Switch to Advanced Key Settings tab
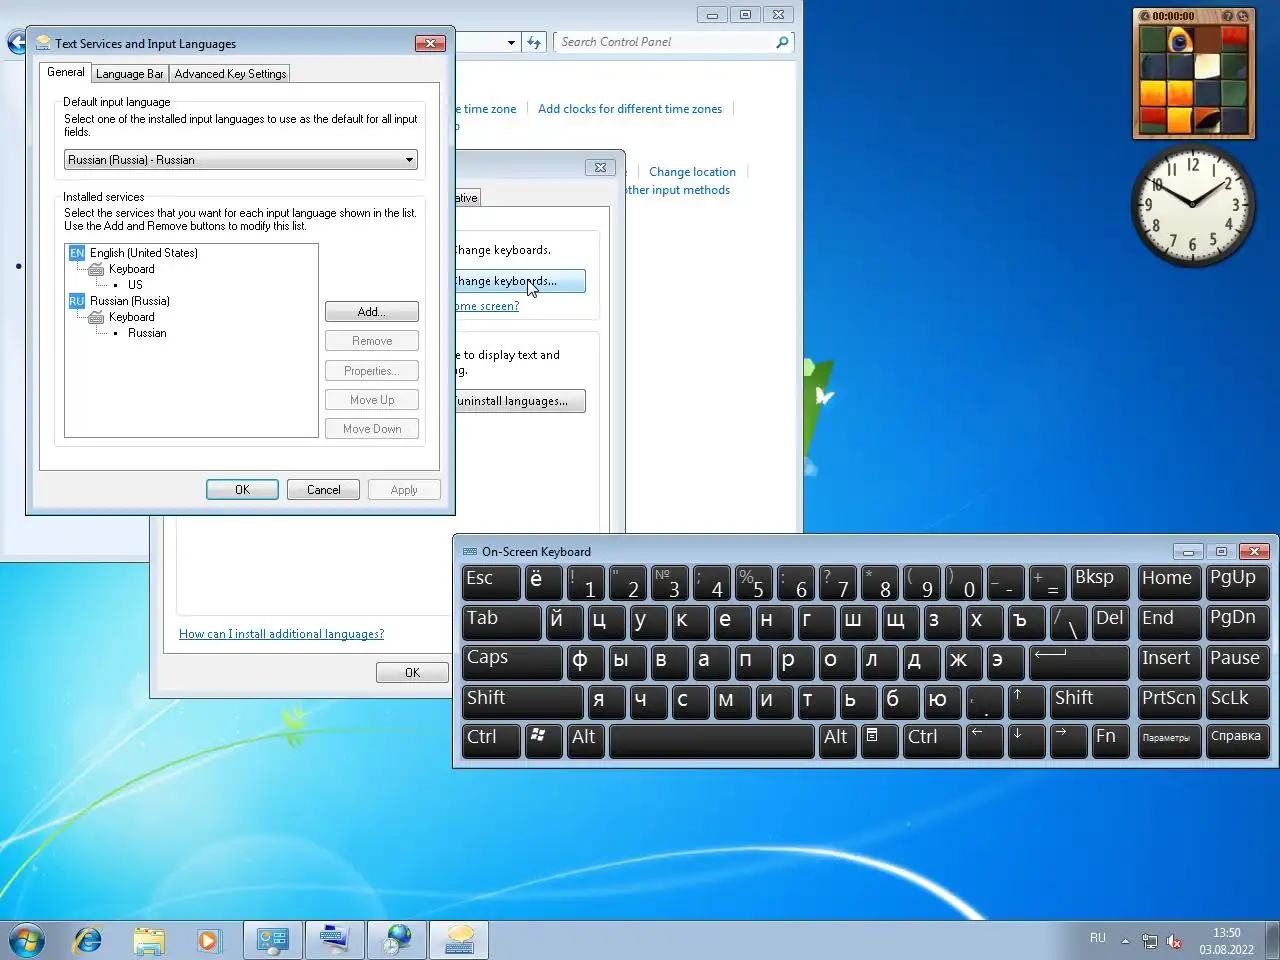Image resolution: width=1280 pixels, height=960 pixels. tap(230, 74)
